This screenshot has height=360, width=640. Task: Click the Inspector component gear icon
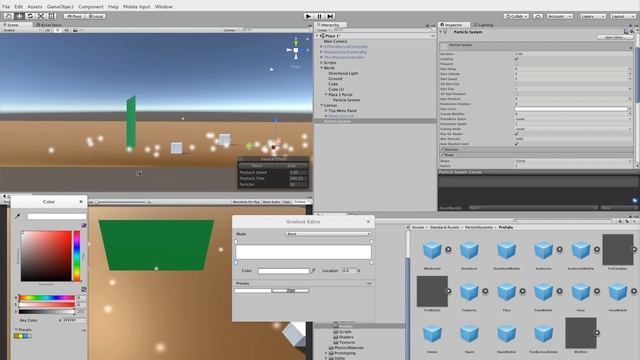pos(632,31)
